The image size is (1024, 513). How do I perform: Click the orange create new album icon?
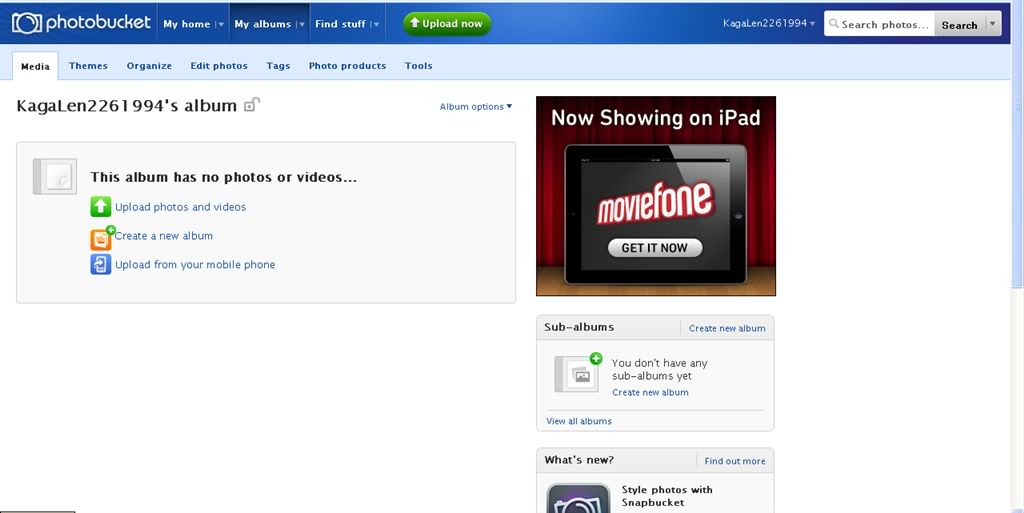coord(102,238)
